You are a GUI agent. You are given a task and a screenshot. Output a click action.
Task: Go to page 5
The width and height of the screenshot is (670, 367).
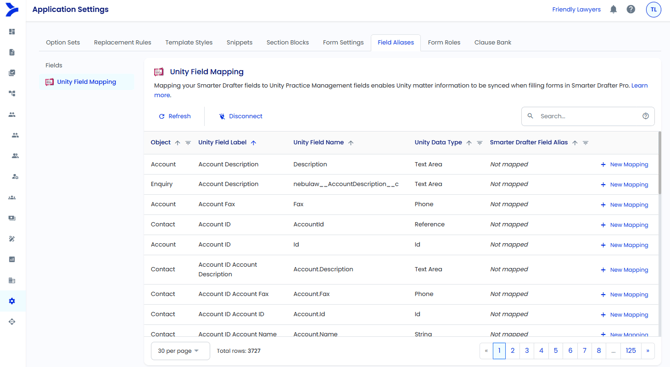[x=555, y=351]
